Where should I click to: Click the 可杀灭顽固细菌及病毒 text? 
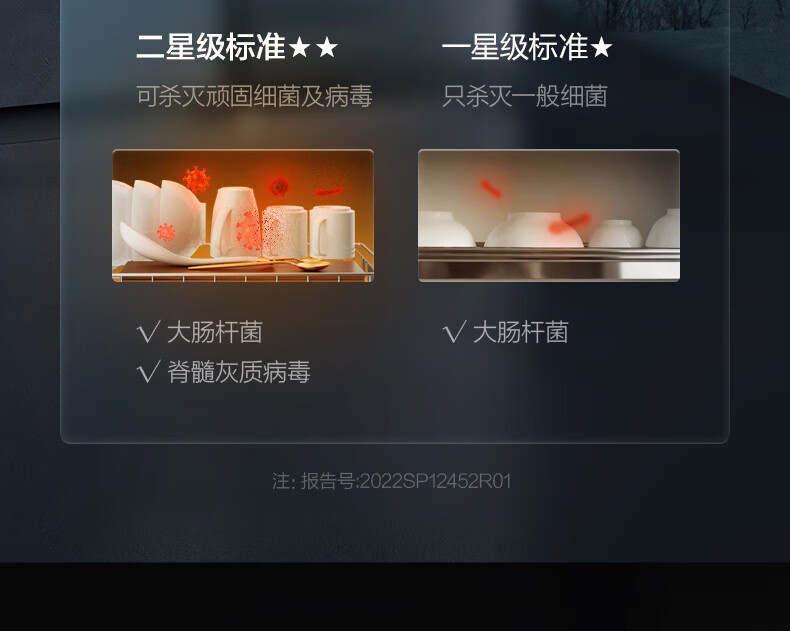tap(254, 96)
